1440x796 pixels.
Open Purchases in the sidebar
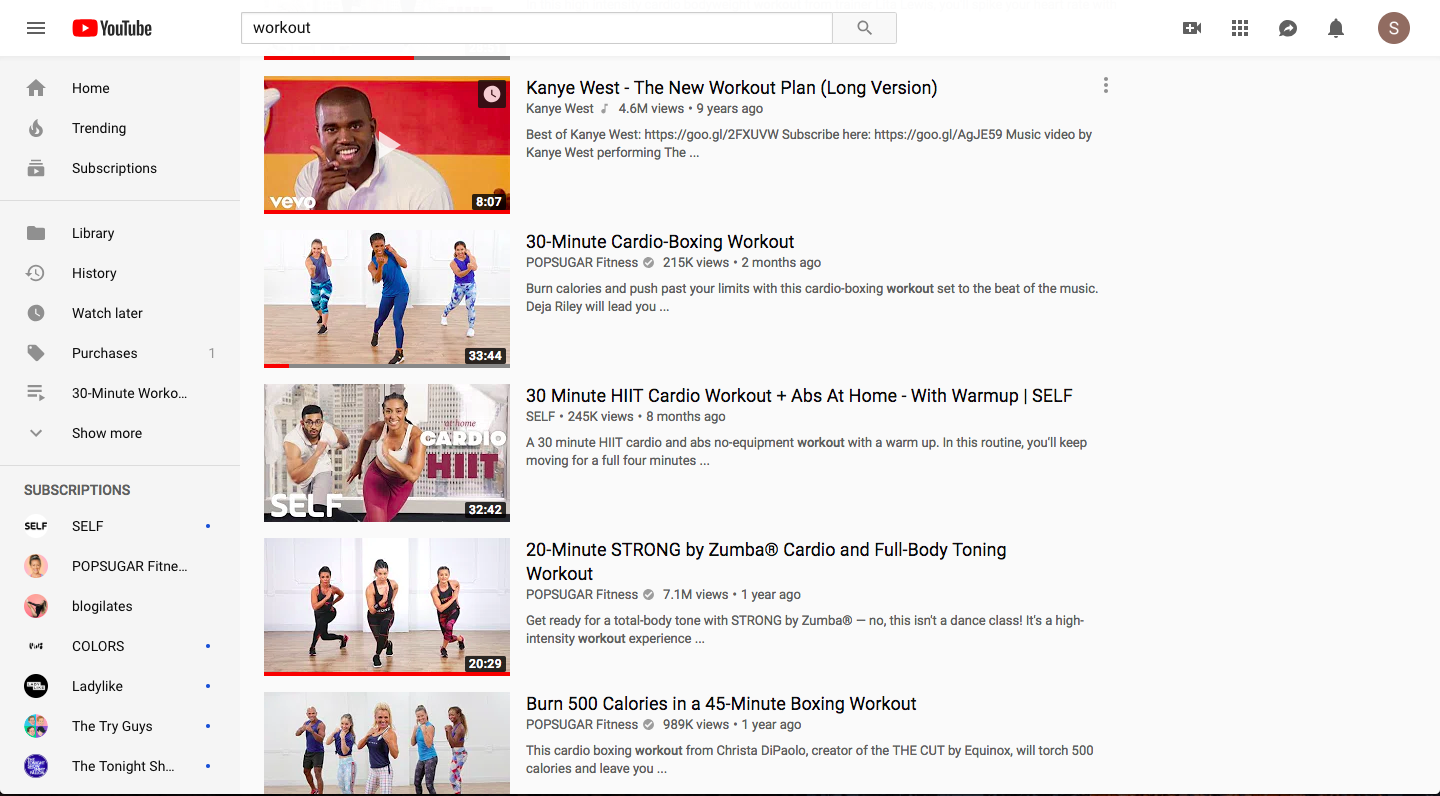click(x=120, y=353)
